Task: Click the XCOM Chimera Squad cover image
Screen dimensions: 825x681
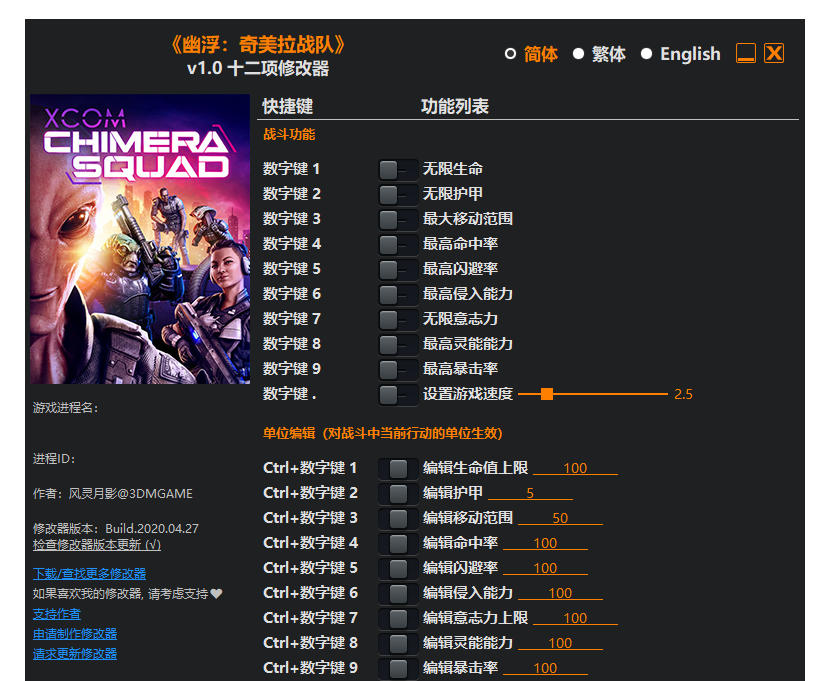Action: 140,239
